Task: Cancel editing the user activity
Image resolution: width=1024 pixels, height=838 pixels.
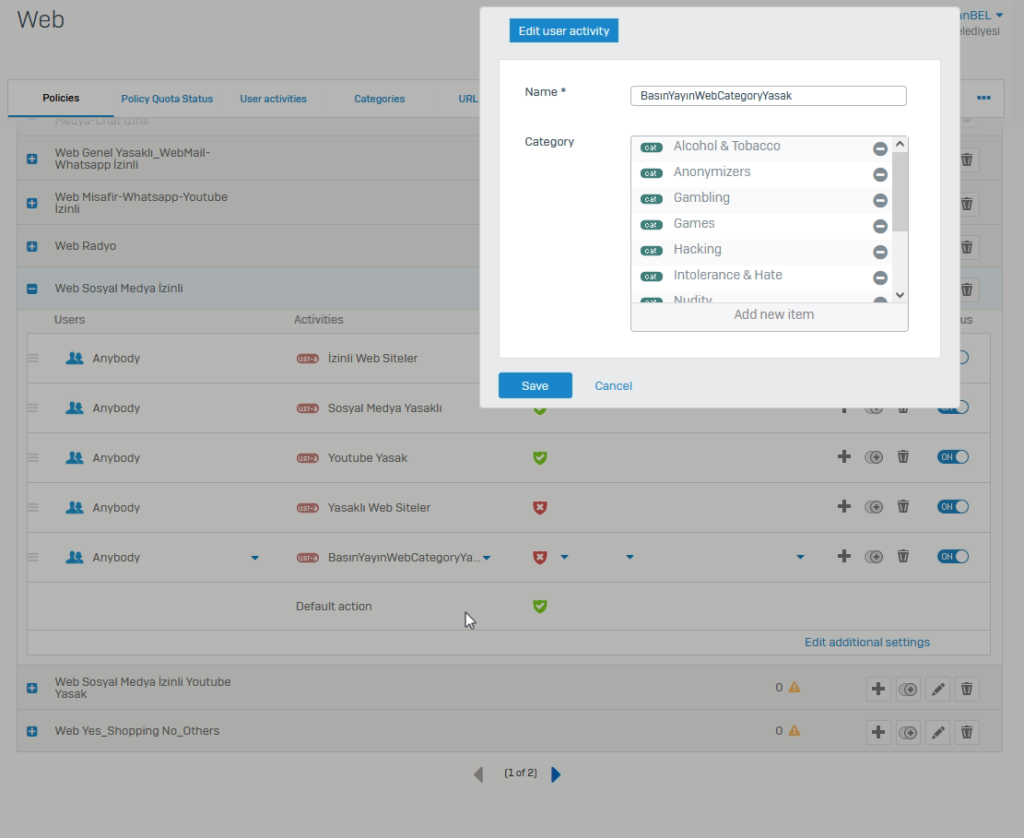Action: click(613, 386)
